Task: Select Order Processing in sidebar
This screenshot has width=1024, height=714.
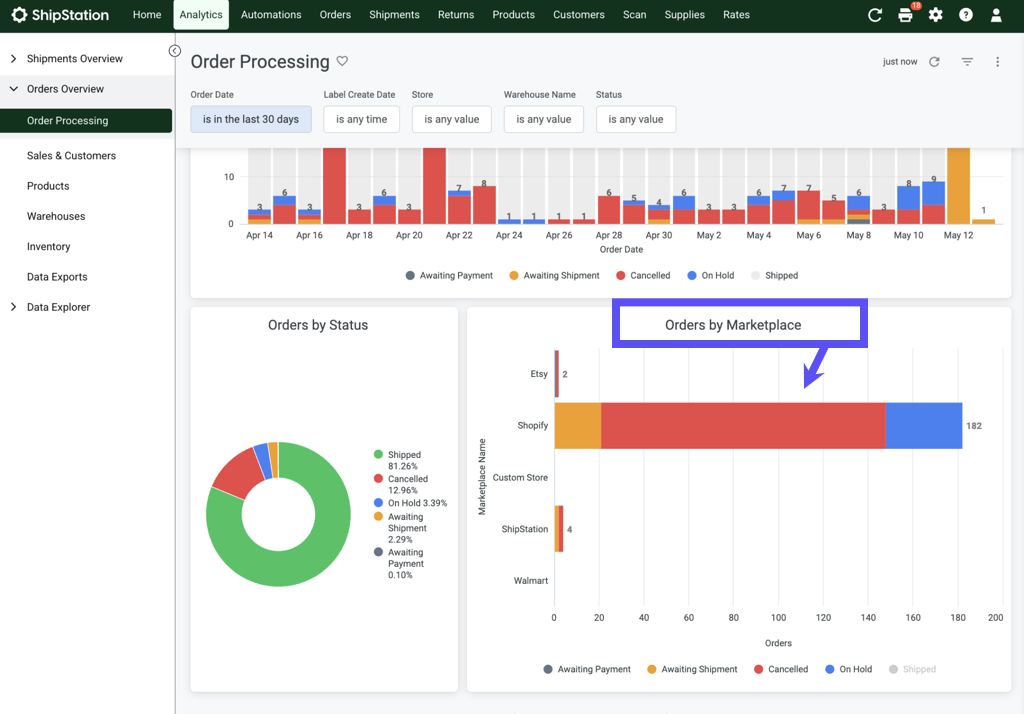Action: (86, 121)
